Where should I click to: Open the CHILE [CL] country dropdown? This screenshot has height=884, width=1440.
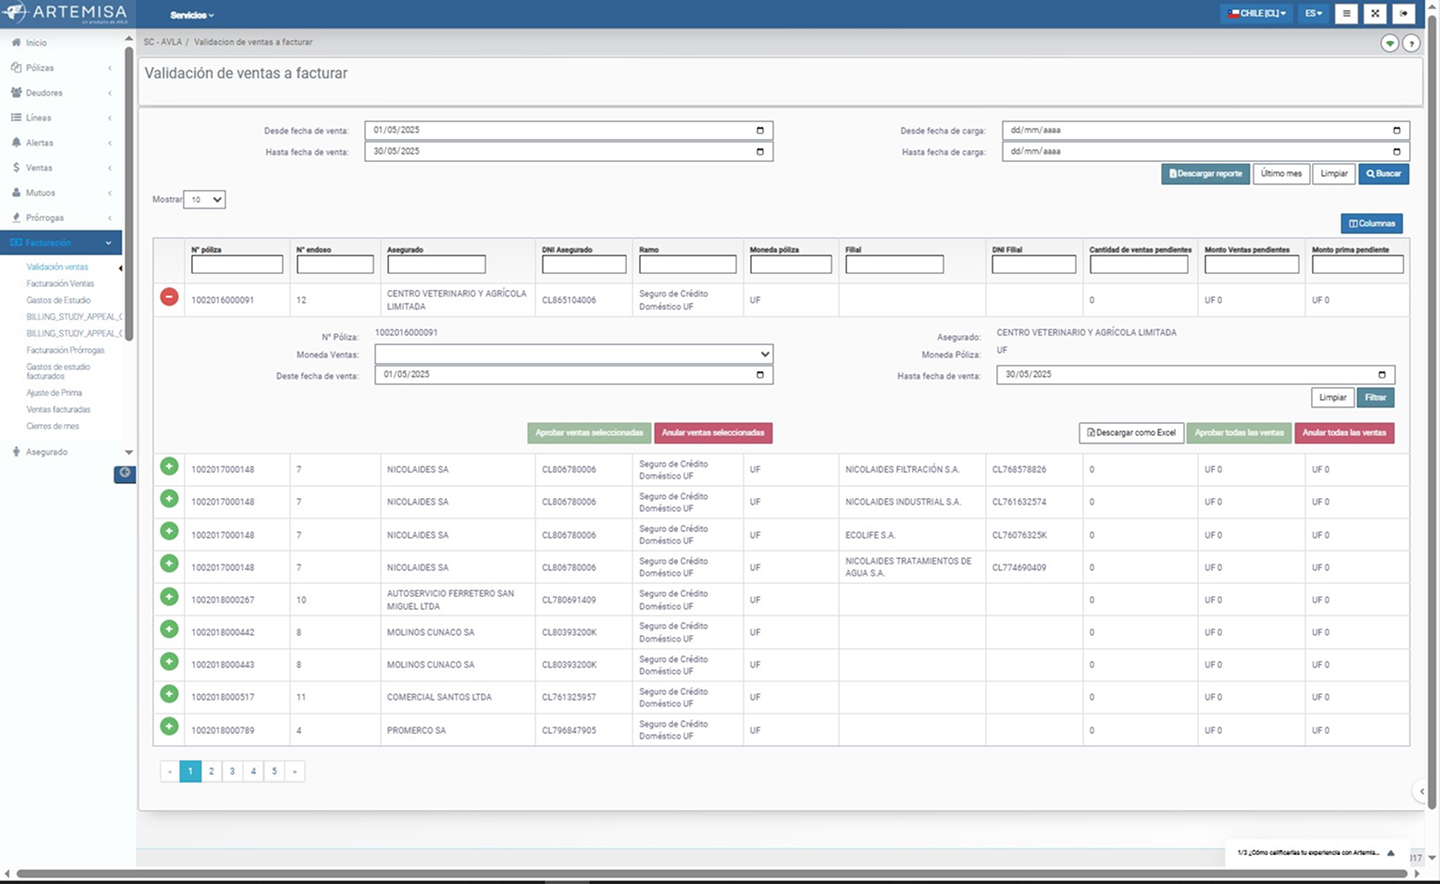click(x=1258, y=14)
